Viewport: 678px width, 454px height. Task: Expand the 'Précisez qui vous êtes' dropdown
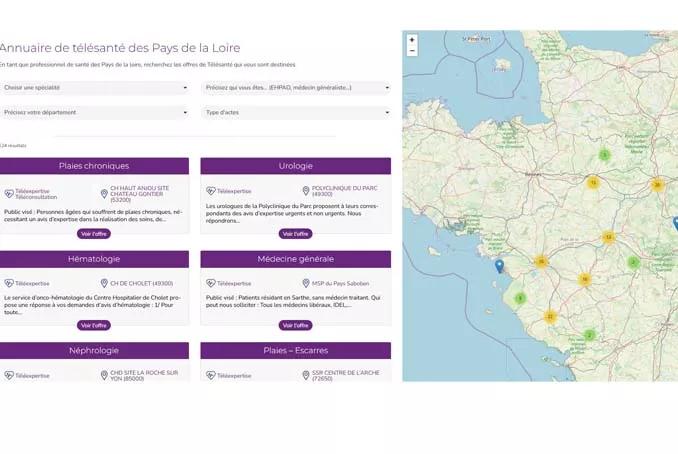(x=295, y=87)
